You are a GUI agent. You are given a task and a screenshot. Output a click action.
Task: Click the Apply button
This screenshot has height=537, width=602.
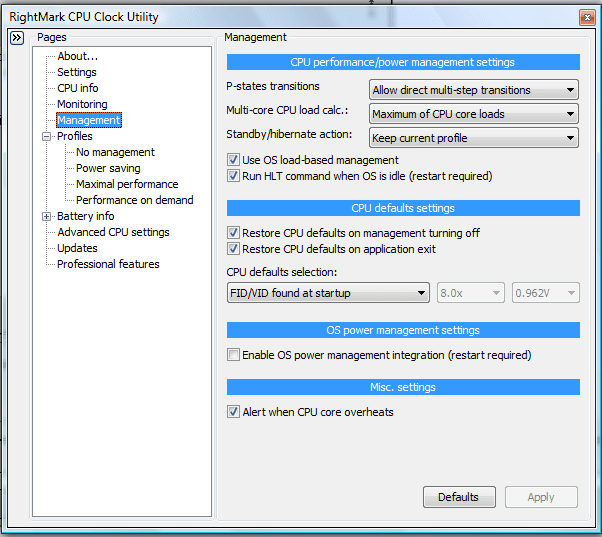pyautogui.click(x=541, y=497)
